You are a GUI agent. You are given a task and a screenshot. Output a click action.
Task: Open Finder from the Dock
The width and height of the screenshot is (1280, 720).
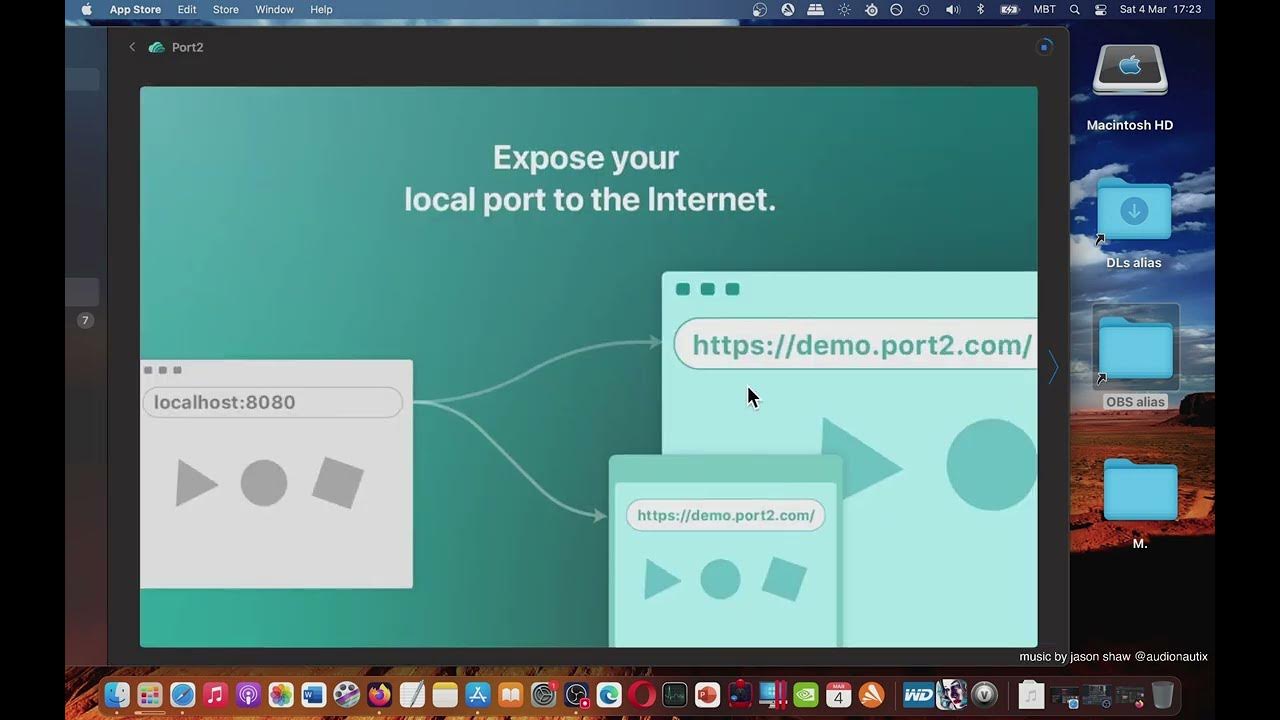point(117,694)
